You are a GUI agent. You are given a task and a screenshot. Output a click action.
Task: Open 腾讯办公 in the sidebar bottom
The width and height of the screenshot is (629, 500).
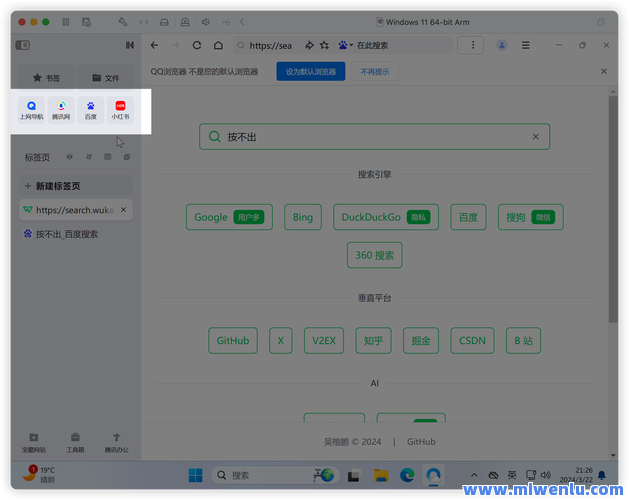click(x=116, y=443)
